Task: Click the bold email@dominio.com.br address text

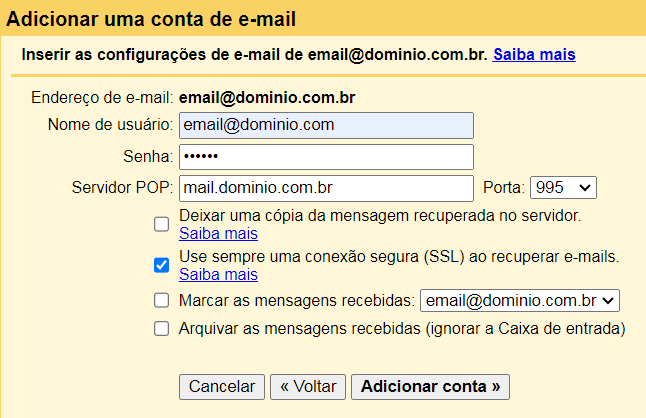Action: [267, 98]
